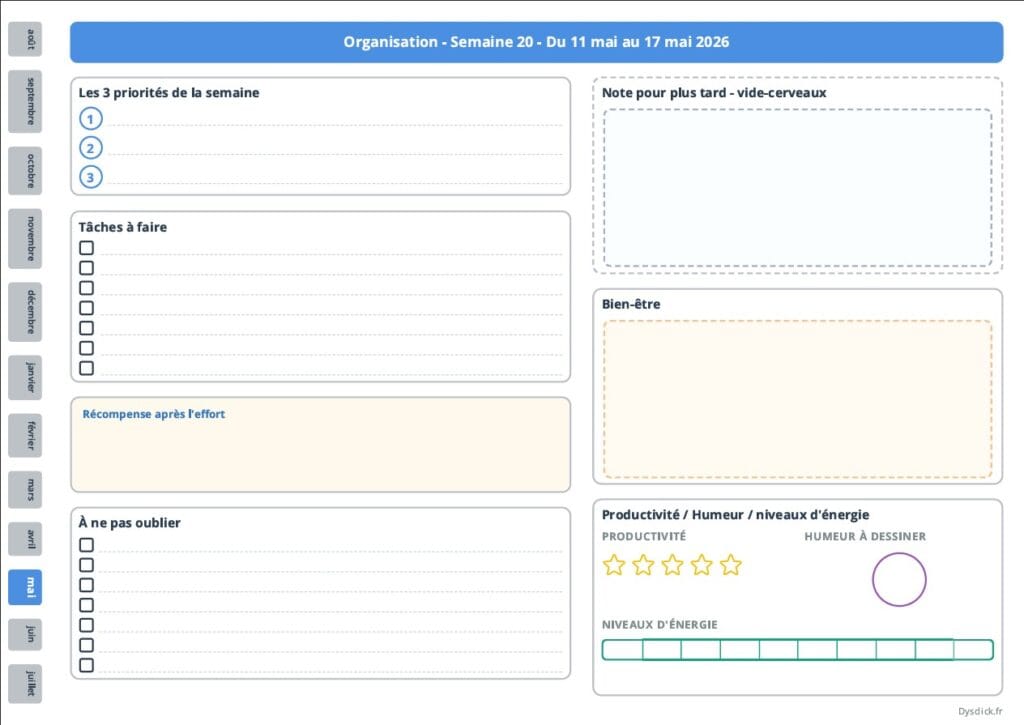Check first box under Tâches à faire
Image resolution: width=1024 pixels, height=725 pixels.
87,248
